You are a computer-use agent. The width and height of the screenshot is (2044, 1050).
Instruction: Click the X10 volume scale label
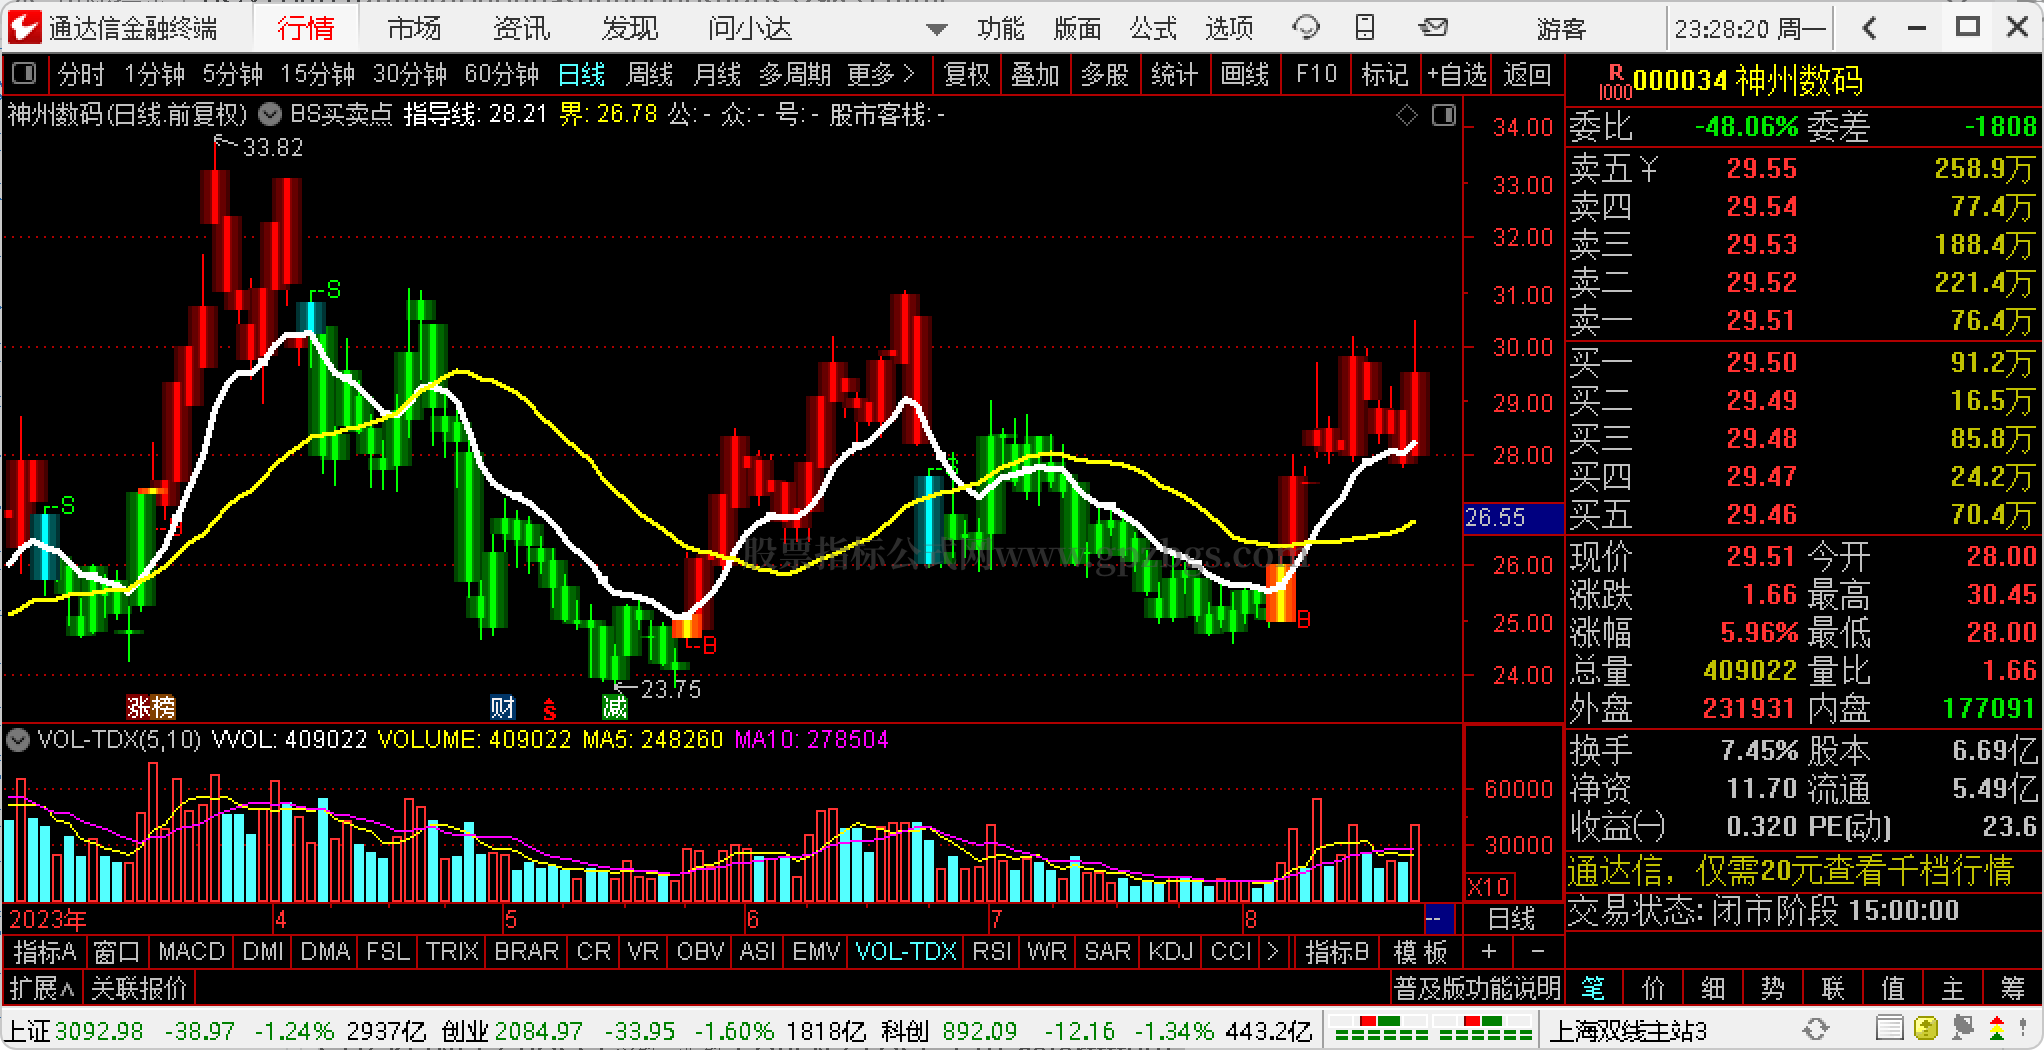pos(1489,887)
